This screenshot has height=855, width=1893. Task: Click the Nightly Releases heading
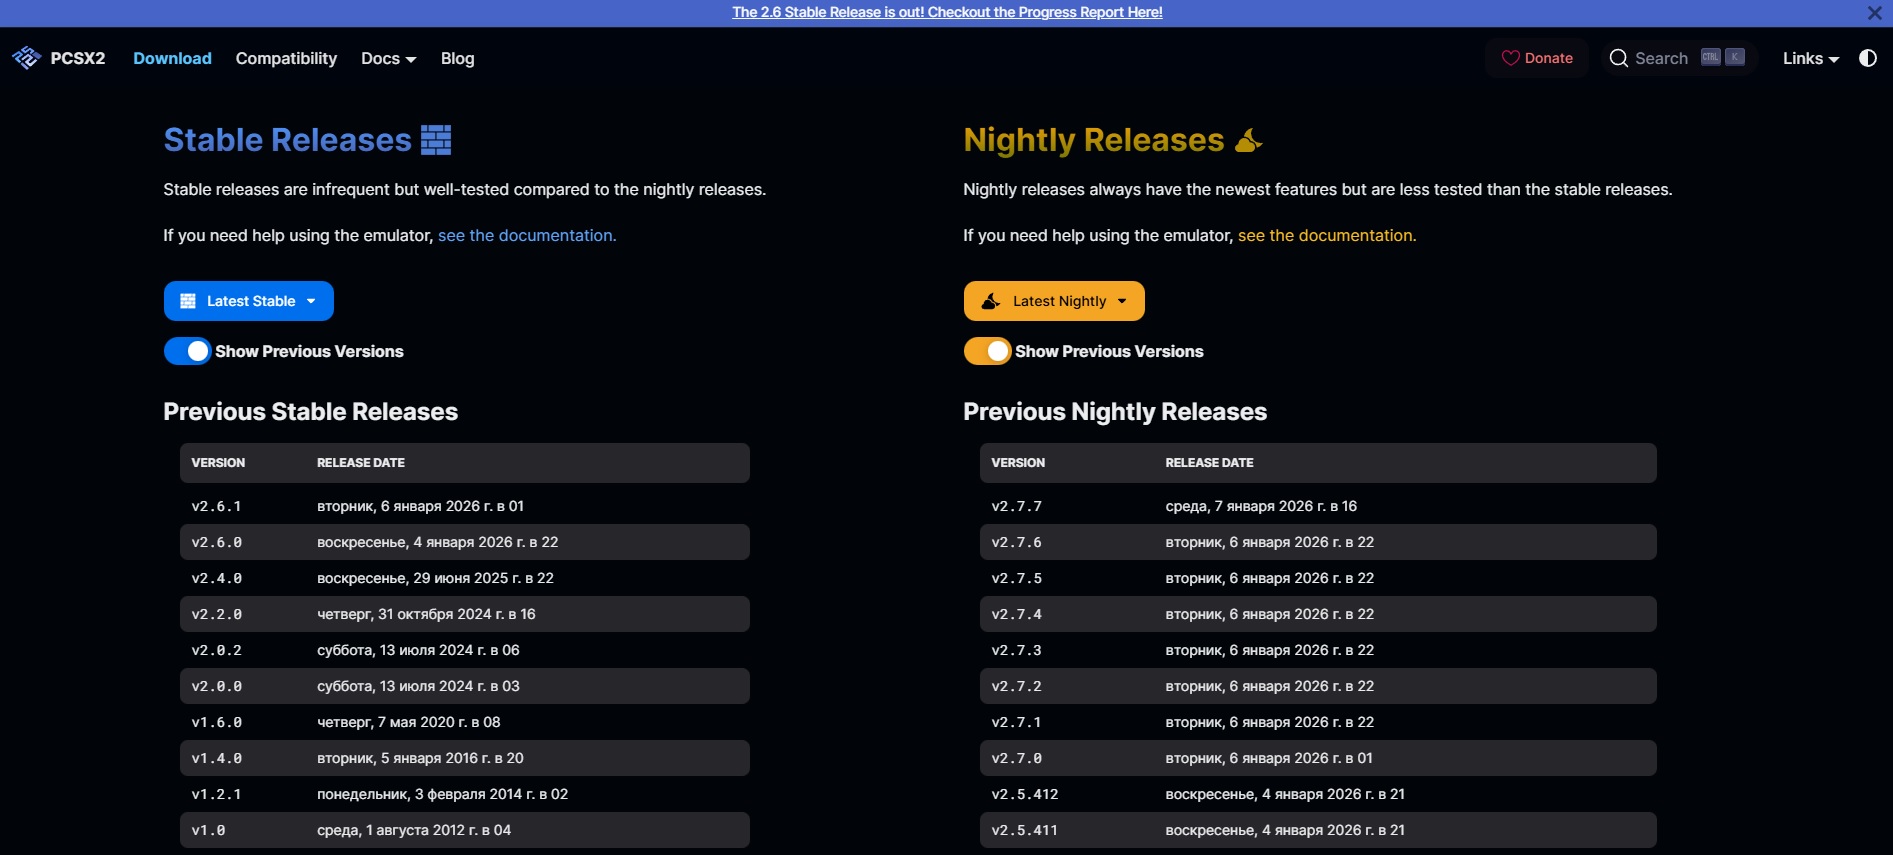pyautogui.click(x=1093, y=140)
